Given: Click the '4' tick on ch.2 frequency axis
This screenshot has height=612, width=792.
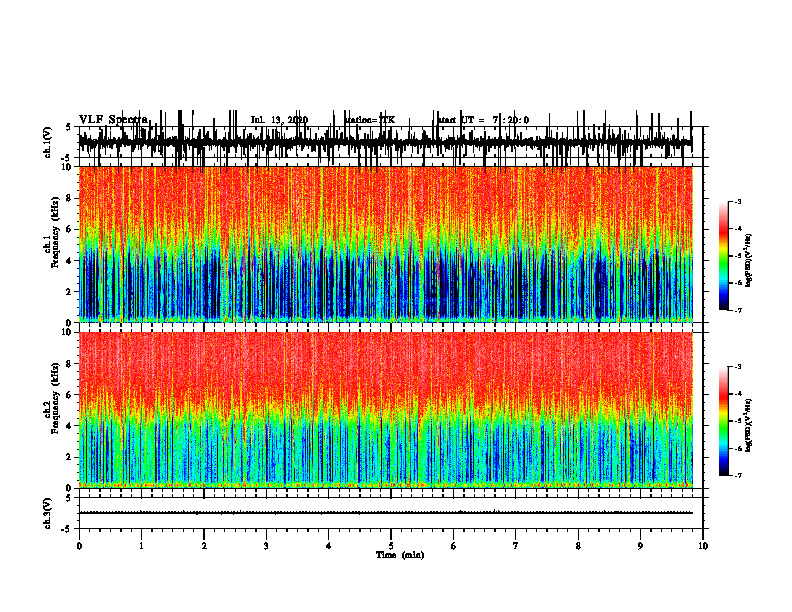Looking at the screenshot, I should (69, 426).
